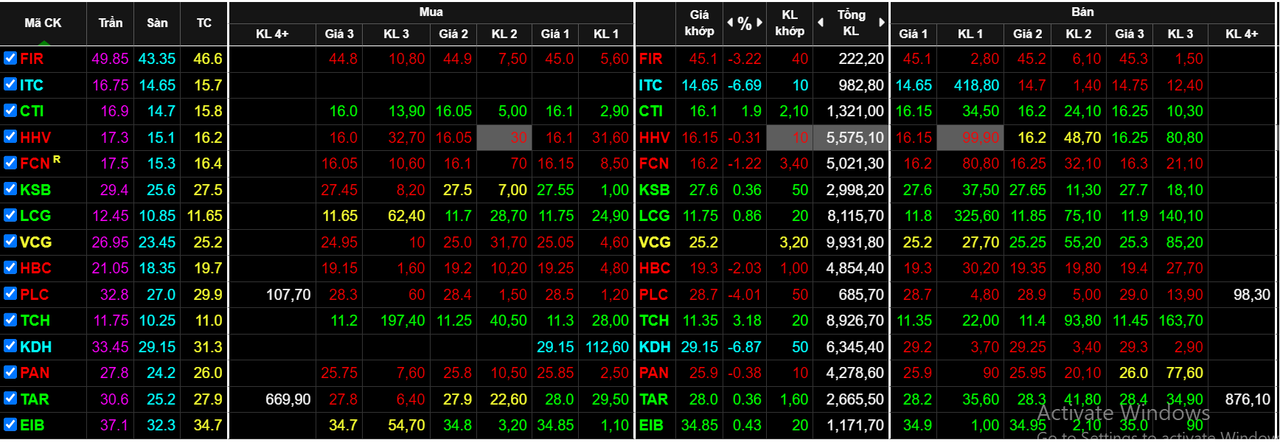
Task: Toggle the VCG row checkbox
Action: pos(10,241)
